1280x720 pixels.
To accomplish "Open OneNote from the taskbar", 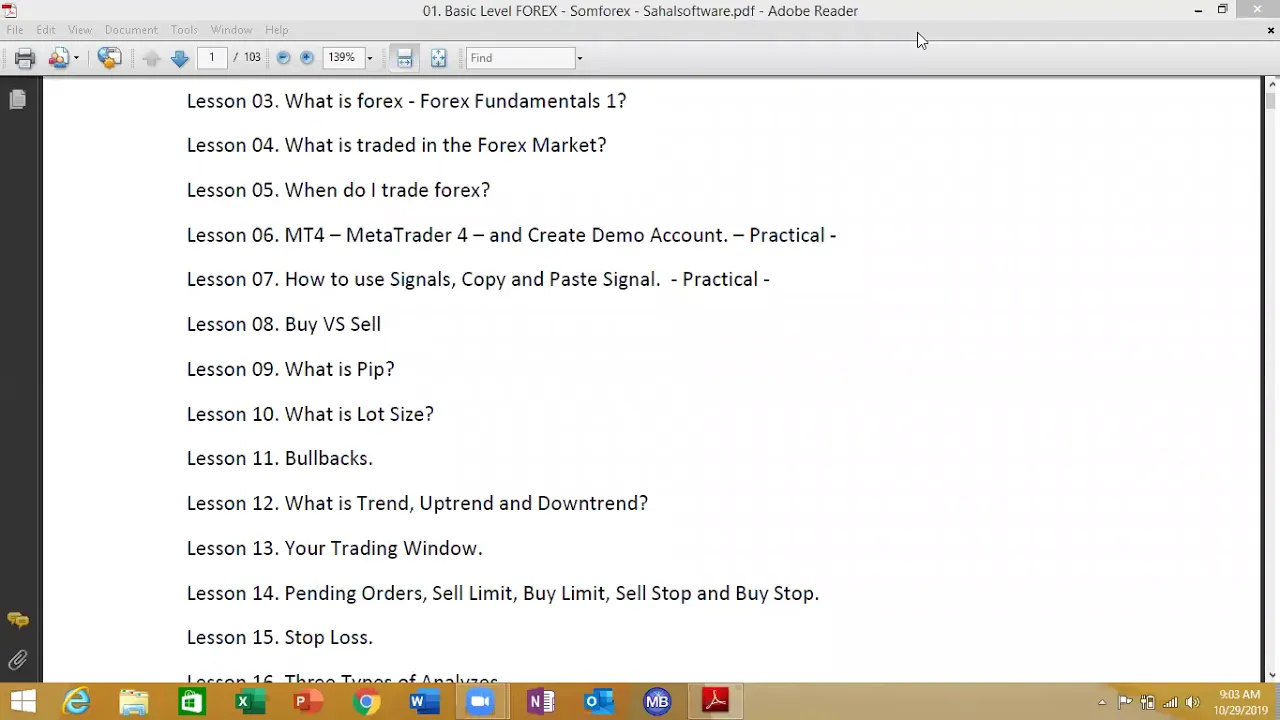I will click(x=540, y=702).
